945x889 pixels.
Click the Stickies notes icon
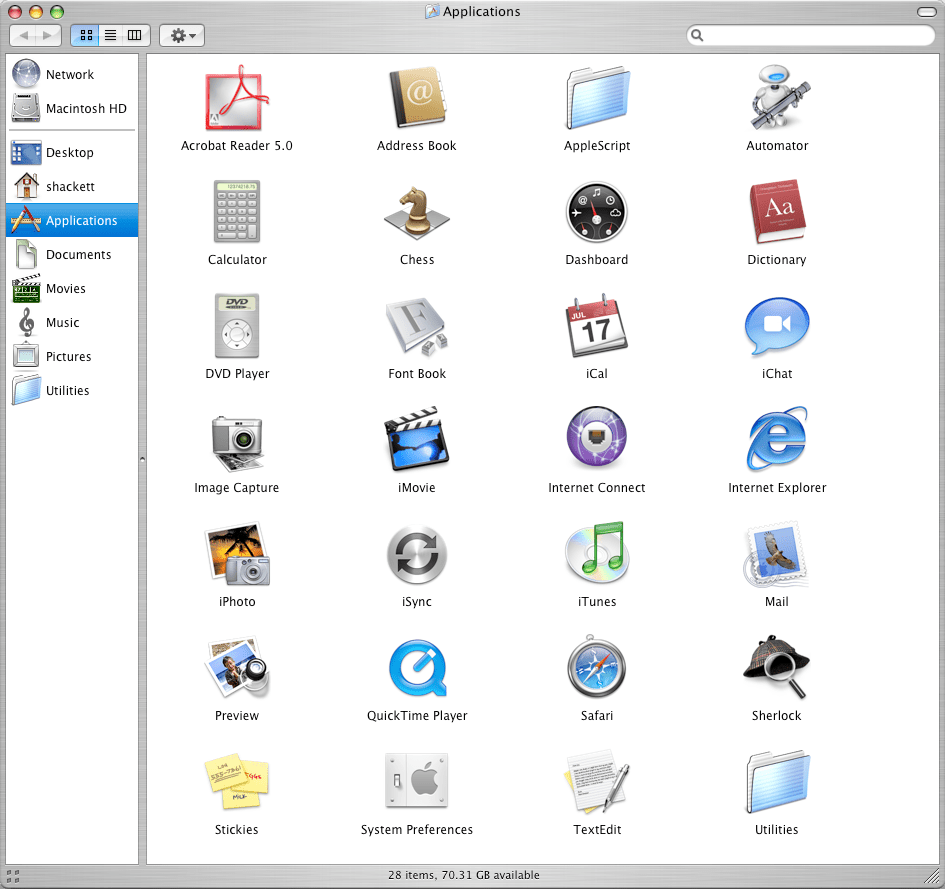237,782
